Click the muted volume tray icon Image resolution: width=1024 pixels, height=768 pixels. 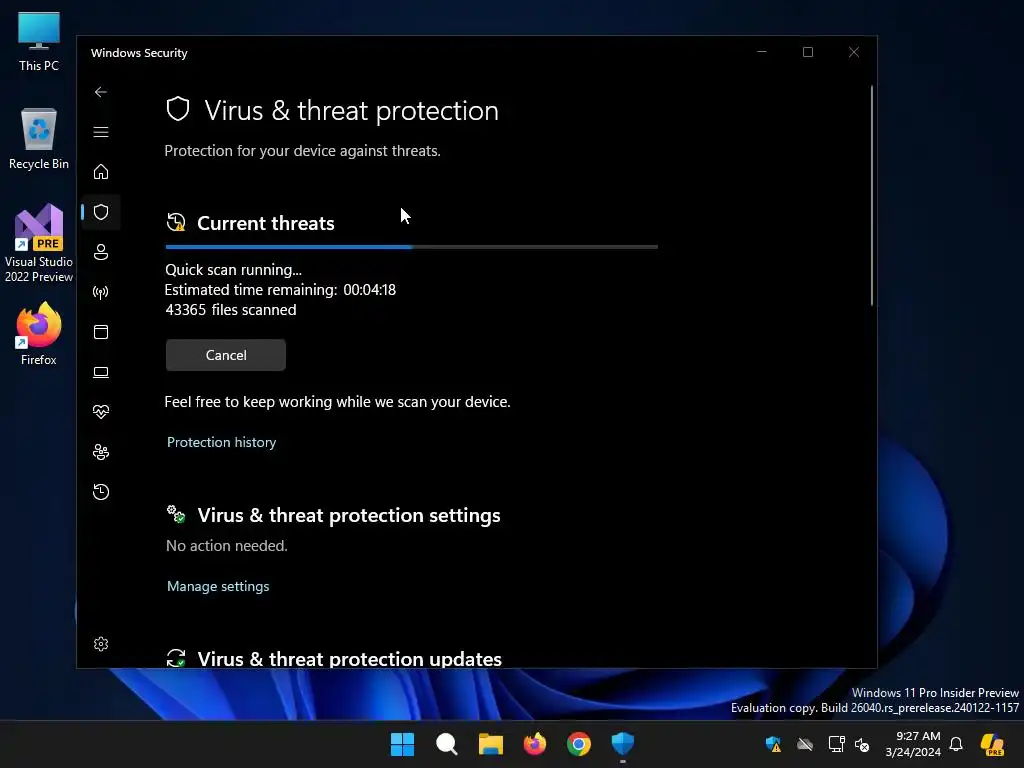click(862, 744)
